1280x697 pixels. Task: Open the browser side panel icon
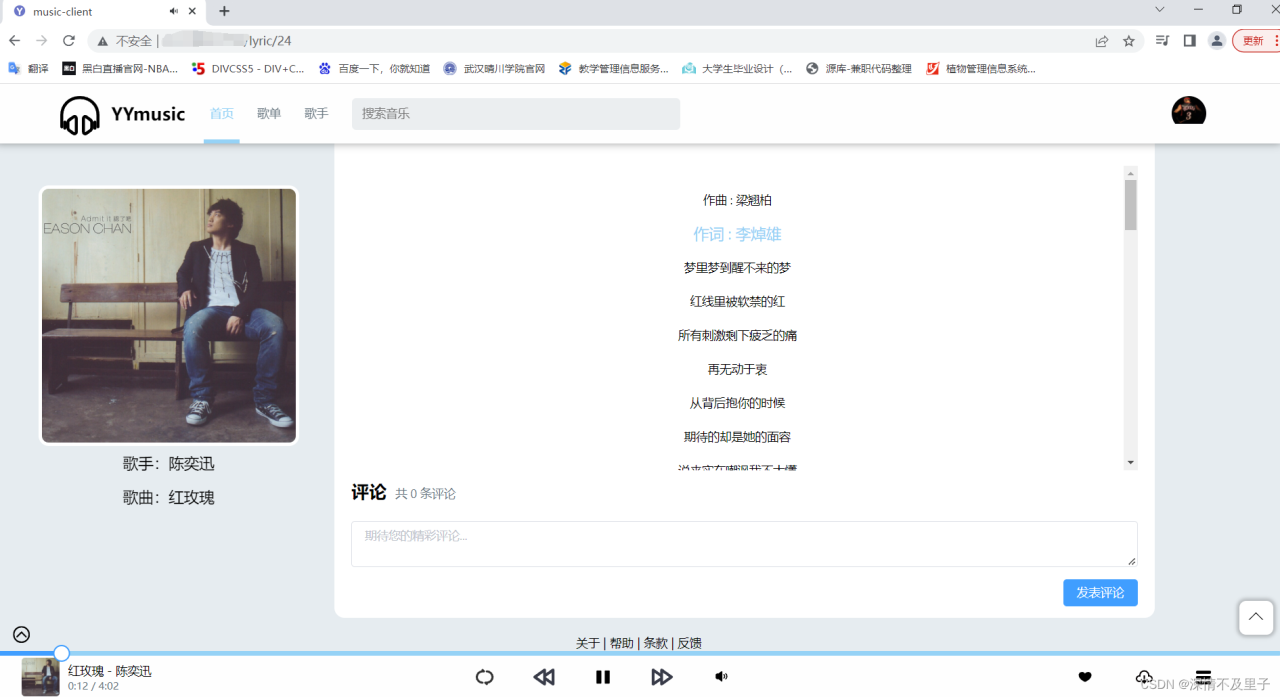tap(1189, 41)
